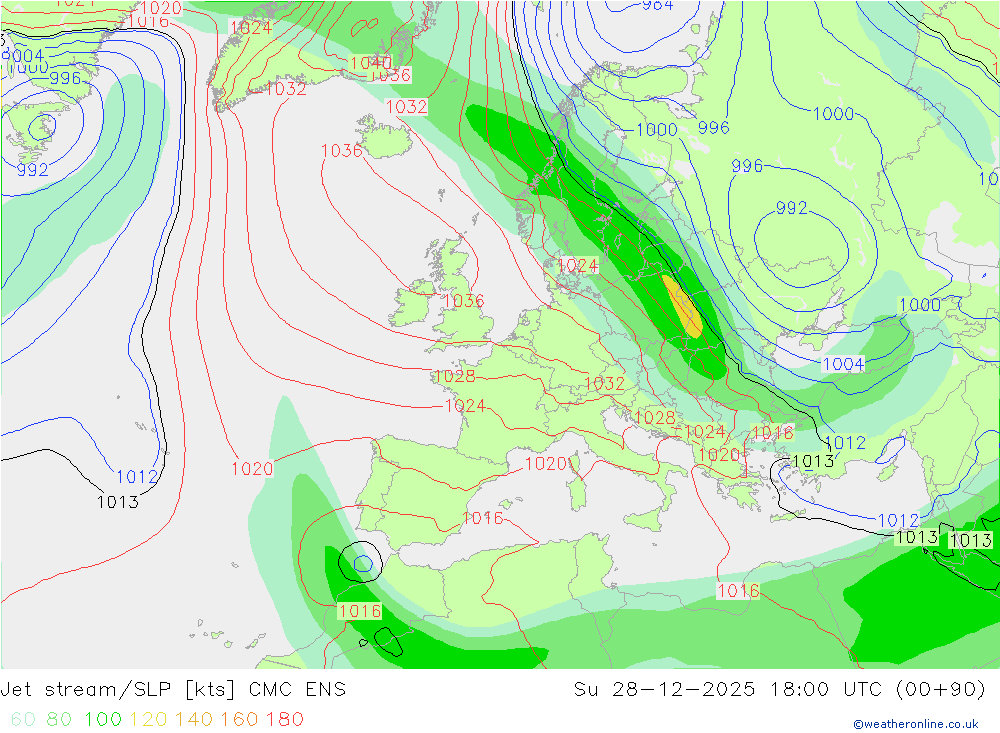Click the 1020 label near Sardinia
This screenshot has height=733, width=1000.
click(x=545, y=464)
